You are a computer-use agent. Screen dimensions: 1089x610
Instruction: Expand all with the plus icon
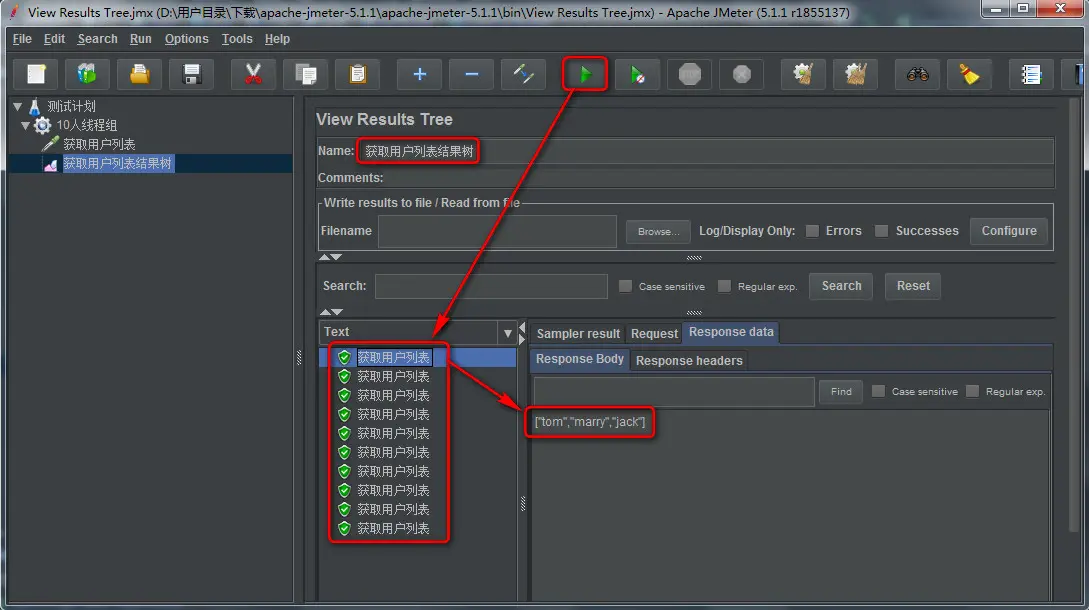419,74
